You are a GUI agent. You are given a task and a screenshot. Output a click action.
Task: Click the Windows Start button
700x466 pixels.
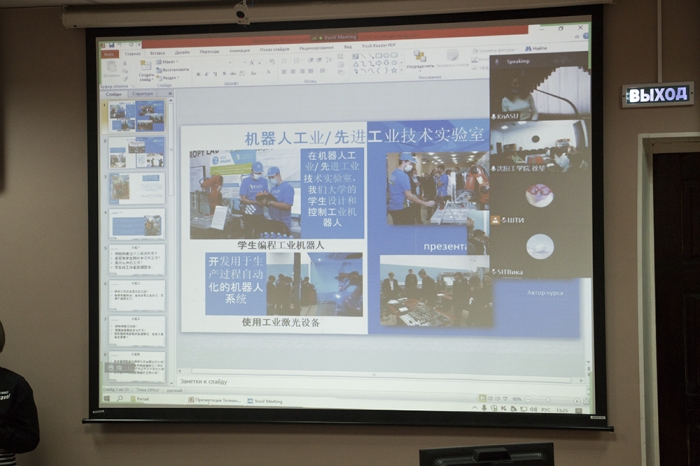pyautogui.click(x=104, y=400)
